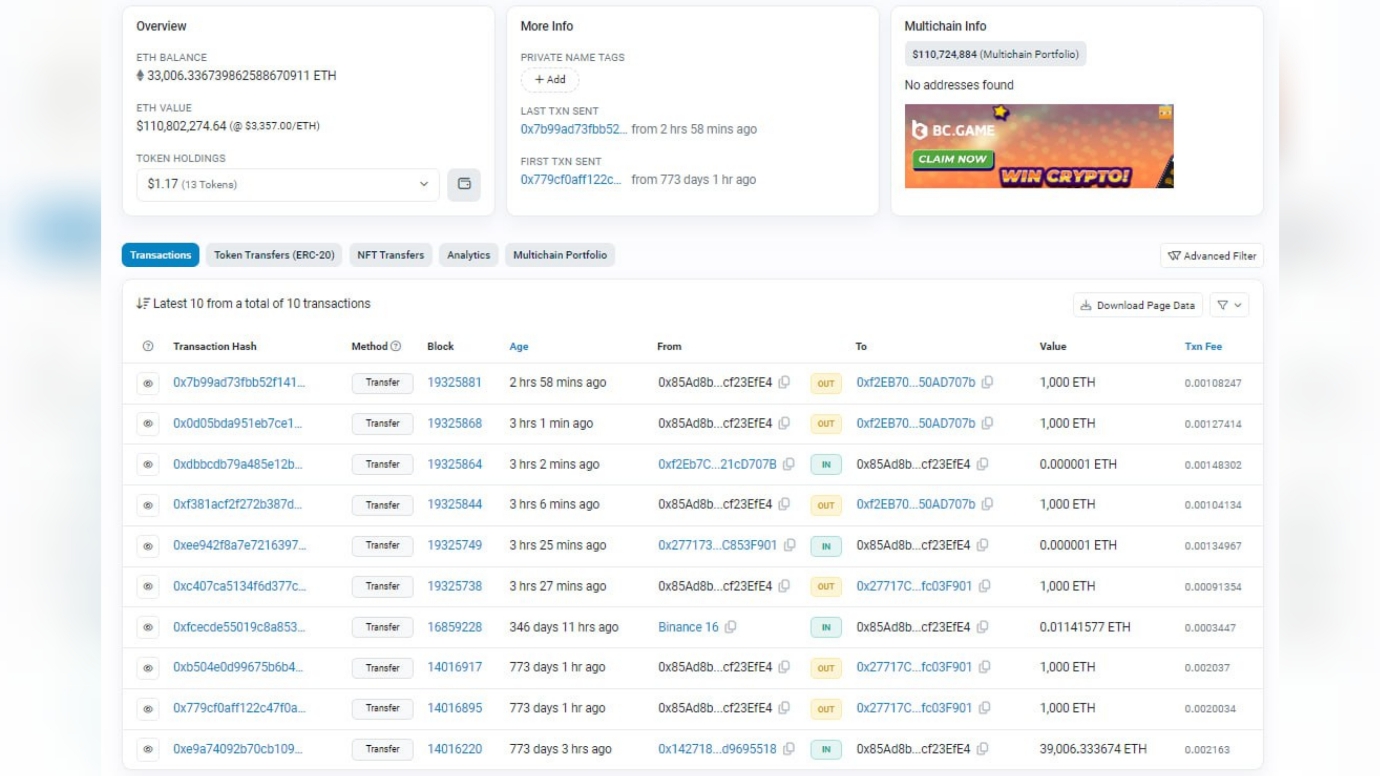
Task: Toggle Age column header format
Action: 519,346
